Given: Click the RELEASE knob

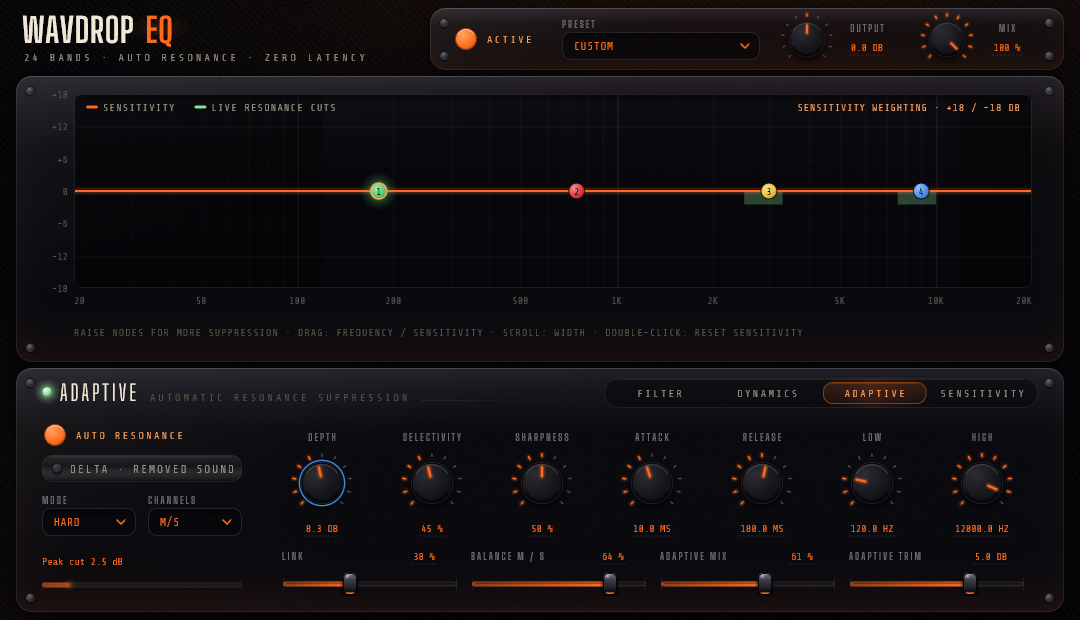Looking at the screenshot, I should click(x=762, y=483).
